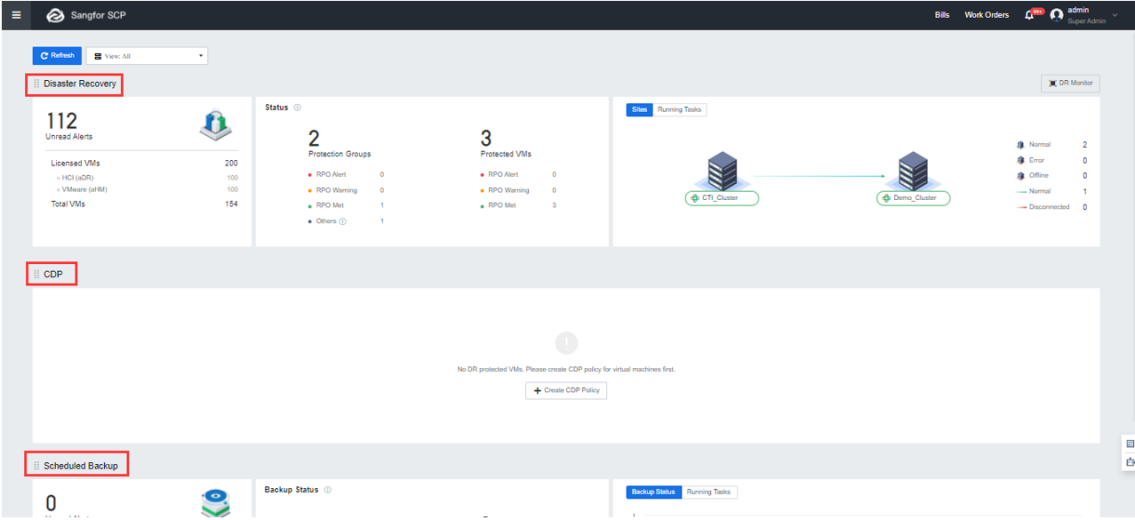This screenshot has height=520, width=1135.
Task: Click the VMware (aHM) license row
Action: click(144, 189)
